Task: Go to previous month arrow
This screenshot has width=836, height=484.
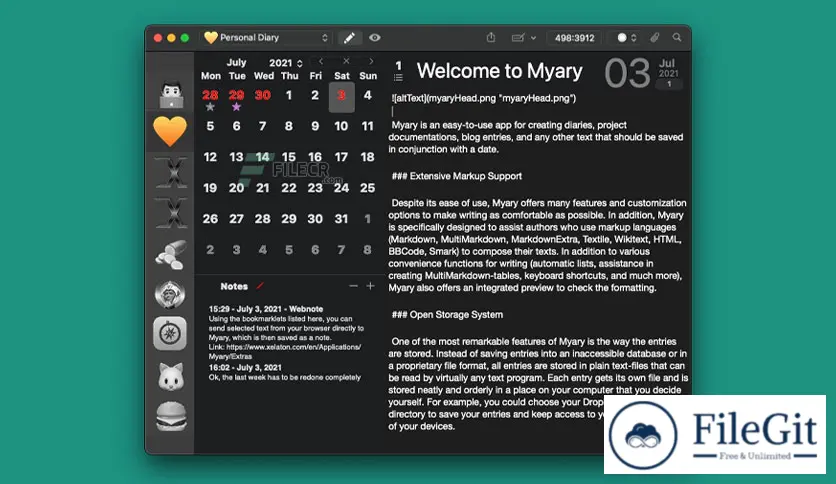Action: pos(320,61)
